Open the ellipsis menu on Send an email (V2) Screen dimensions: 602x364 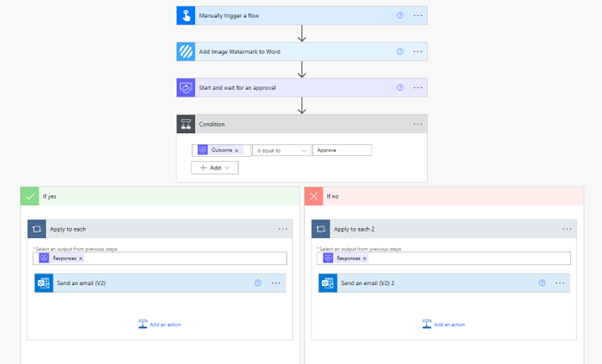point(276,283)
